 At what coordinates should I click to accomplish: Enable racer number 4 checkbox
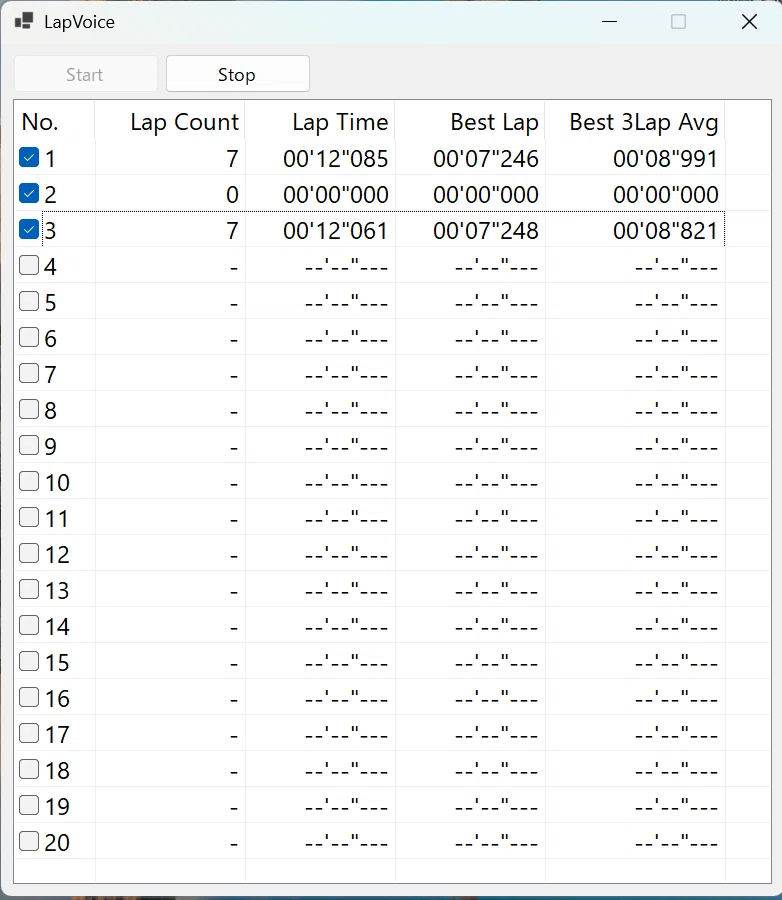click(x=29, y=265)
